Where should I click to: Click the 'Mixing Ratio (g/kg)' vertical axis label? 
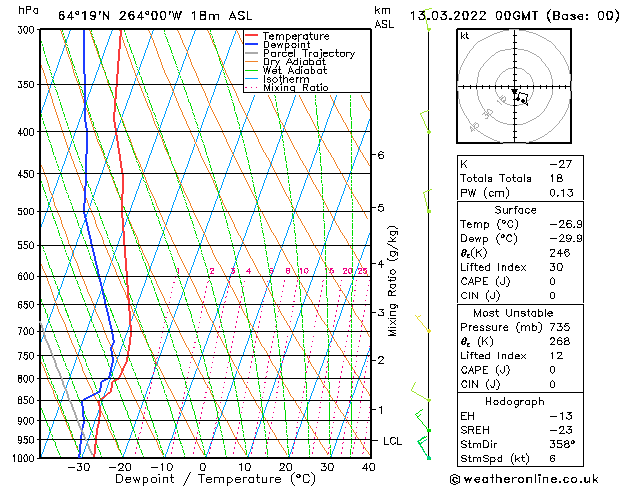392,281
